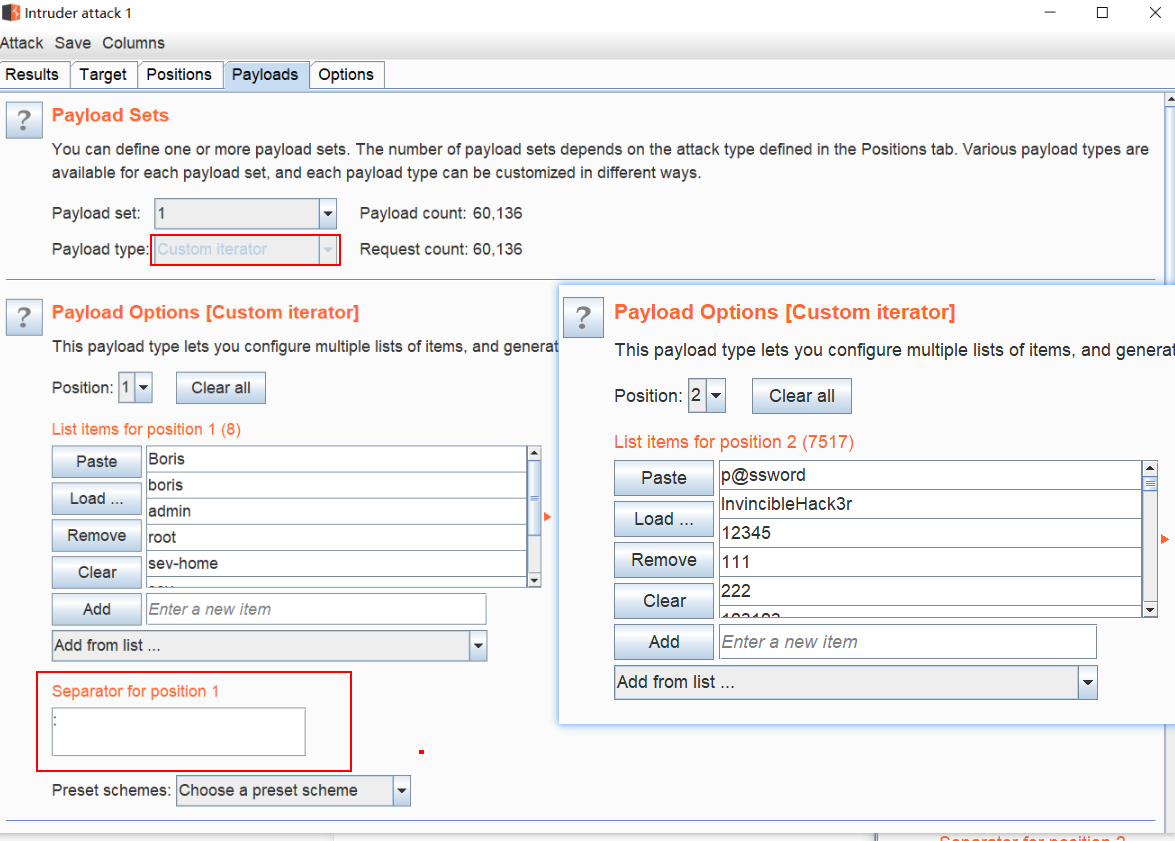
Task: Open help for Payload Sets section
Action: click(24, 120)
